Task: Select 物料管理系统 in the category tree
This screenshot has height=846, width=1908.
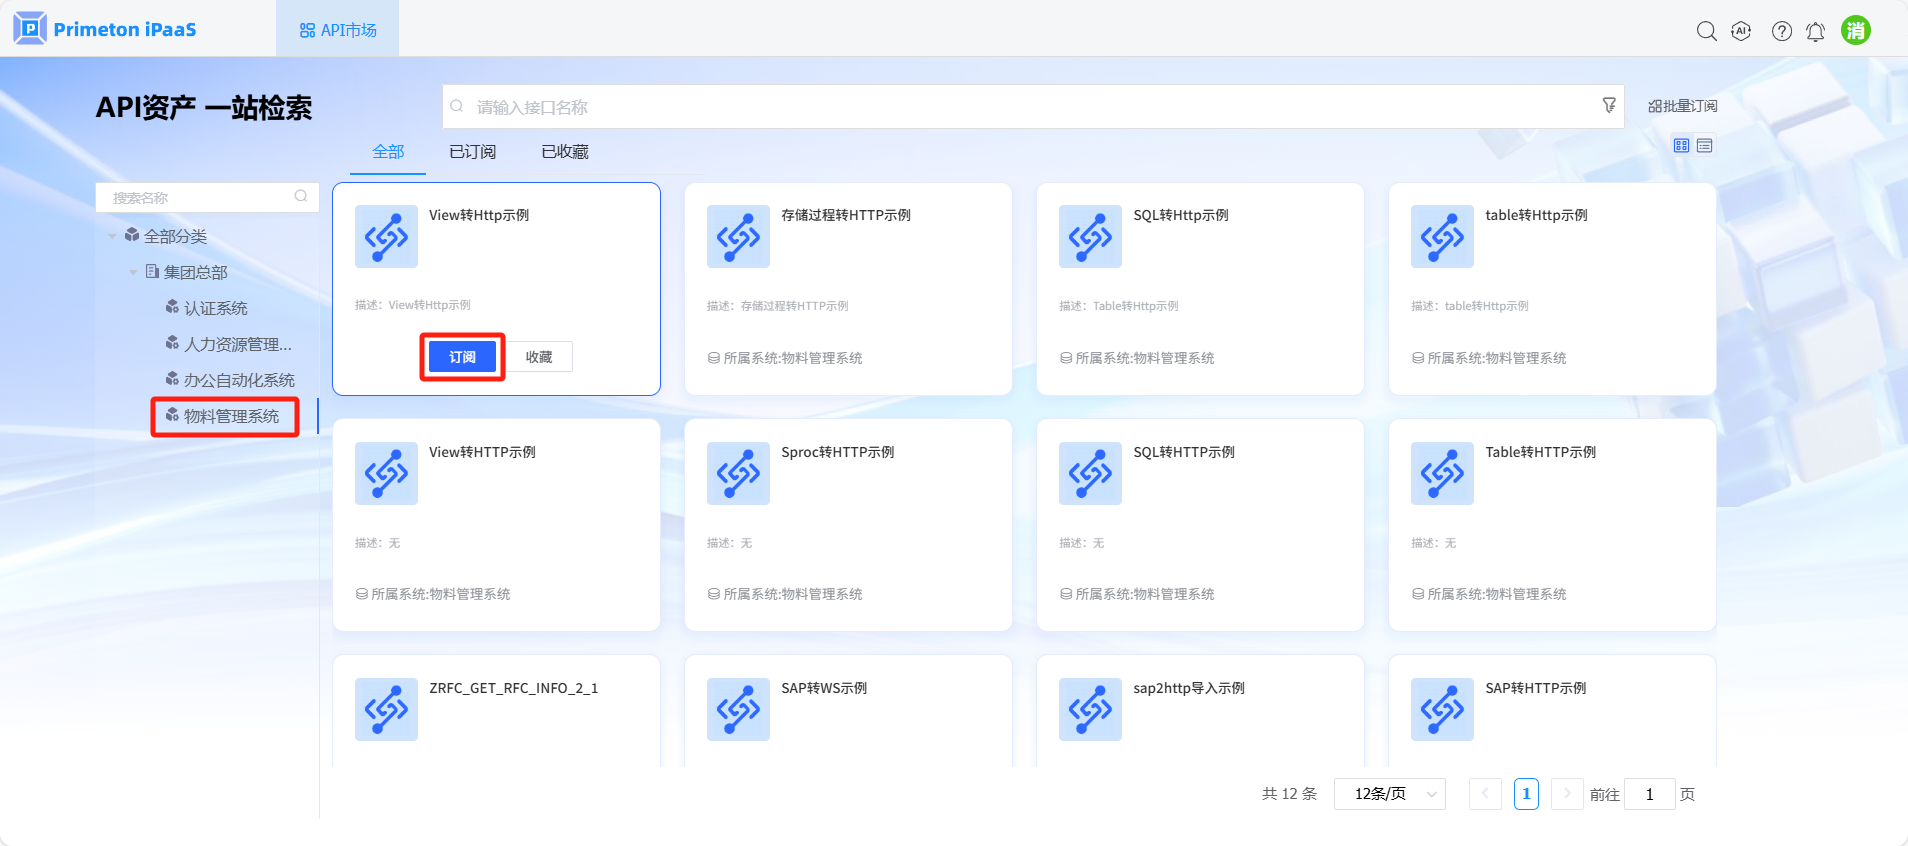Action: (231, 416)
